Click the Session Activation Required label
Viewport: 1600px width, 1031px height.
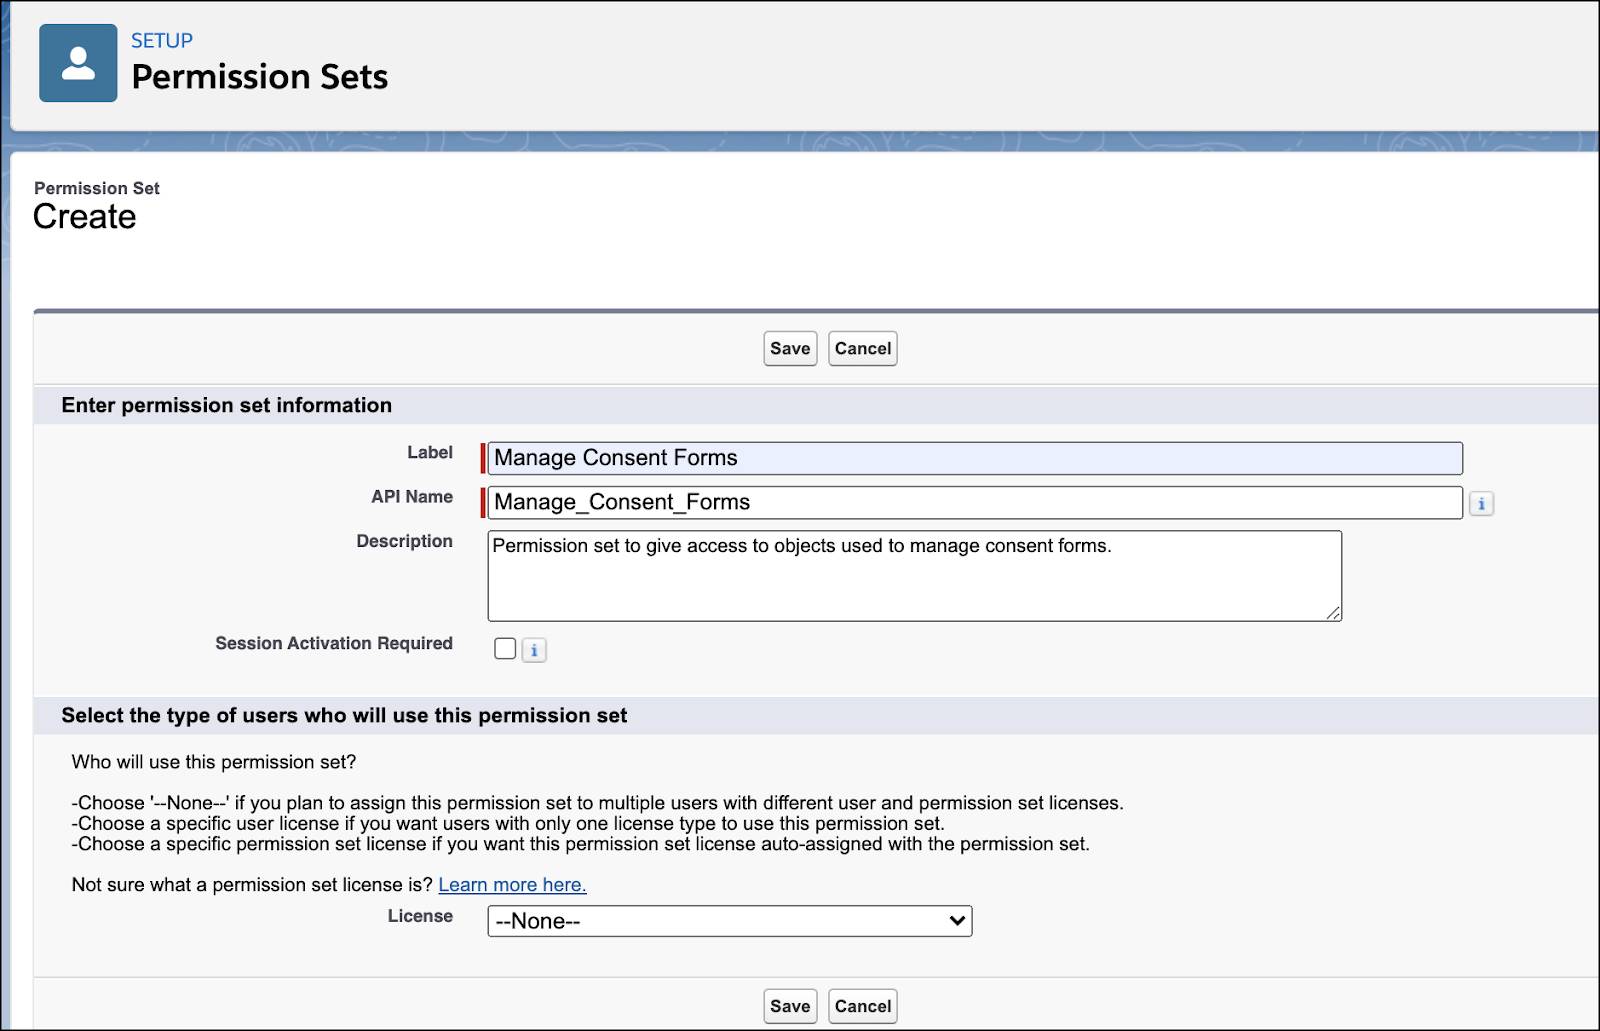(334, 643)
